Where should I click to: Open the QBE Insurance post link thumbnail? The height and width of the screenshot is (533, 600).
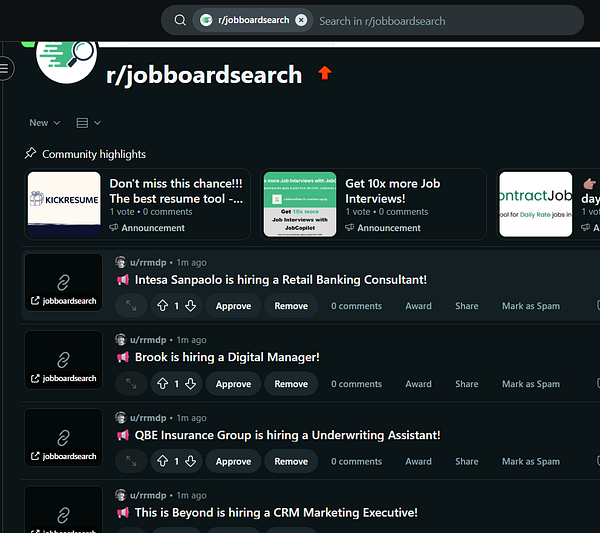[x=64, y=438]
